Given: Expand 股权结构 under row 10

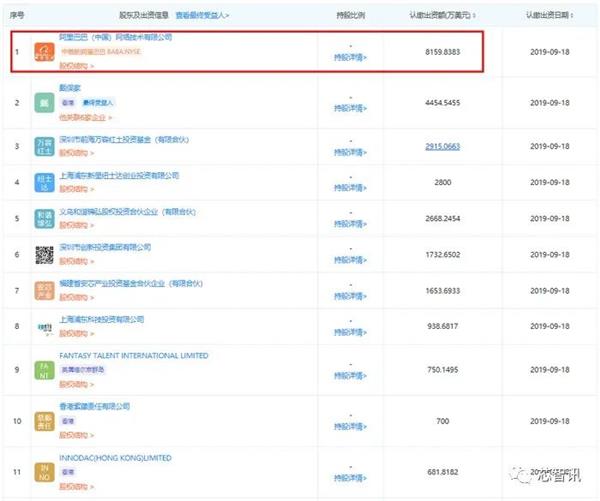Looking at the screenshot, I should pos(77,435).
